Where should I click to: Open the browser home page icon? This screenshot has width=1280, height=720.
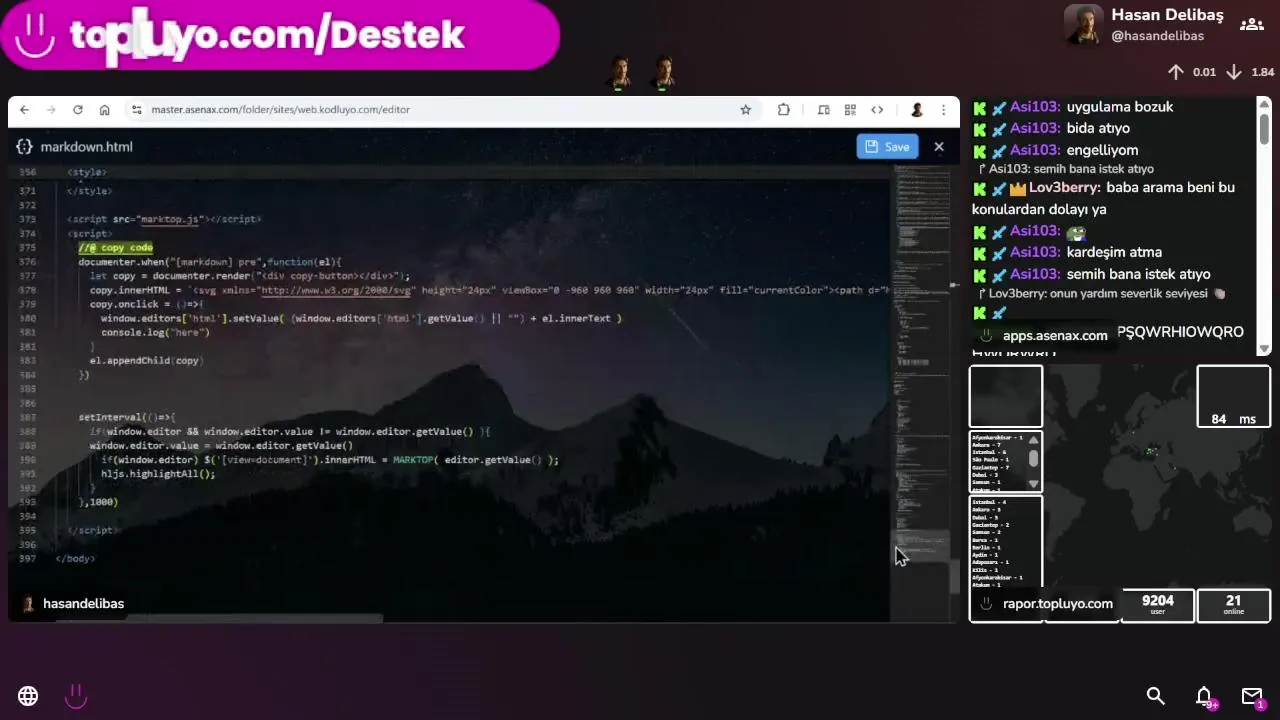104,110
